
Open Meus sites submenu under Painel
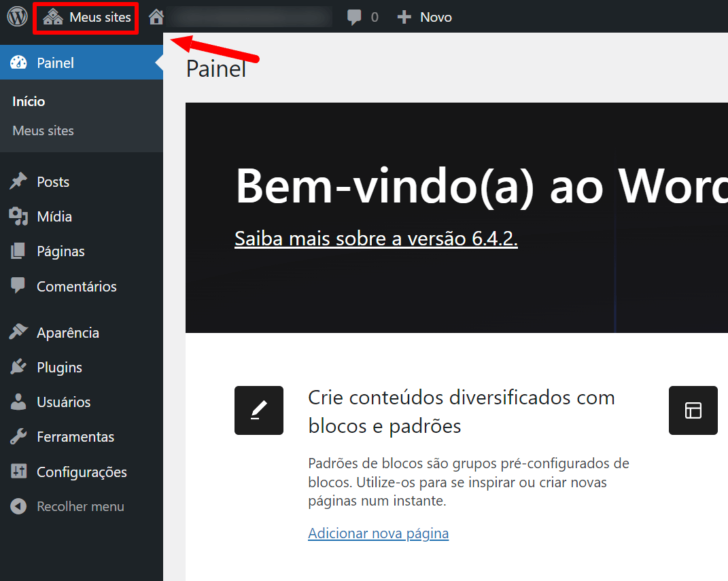pos(43,131)
